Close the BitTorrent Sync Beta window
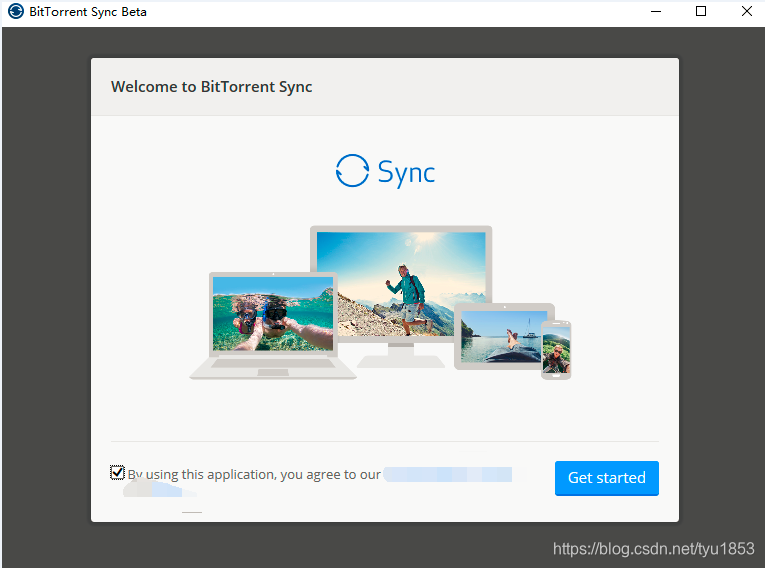Viewport: 765px width, 568px height. click(x=746, y=11)
